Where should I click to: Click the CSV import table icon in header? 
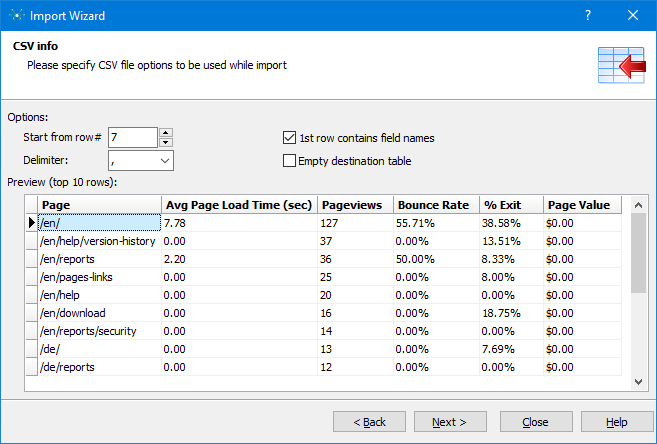[619, 67]
